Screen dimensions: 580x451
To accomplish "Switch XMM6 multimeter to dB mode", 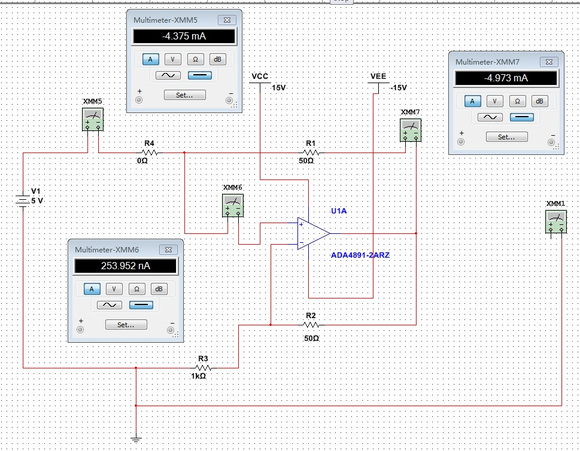I will [159, 289].
